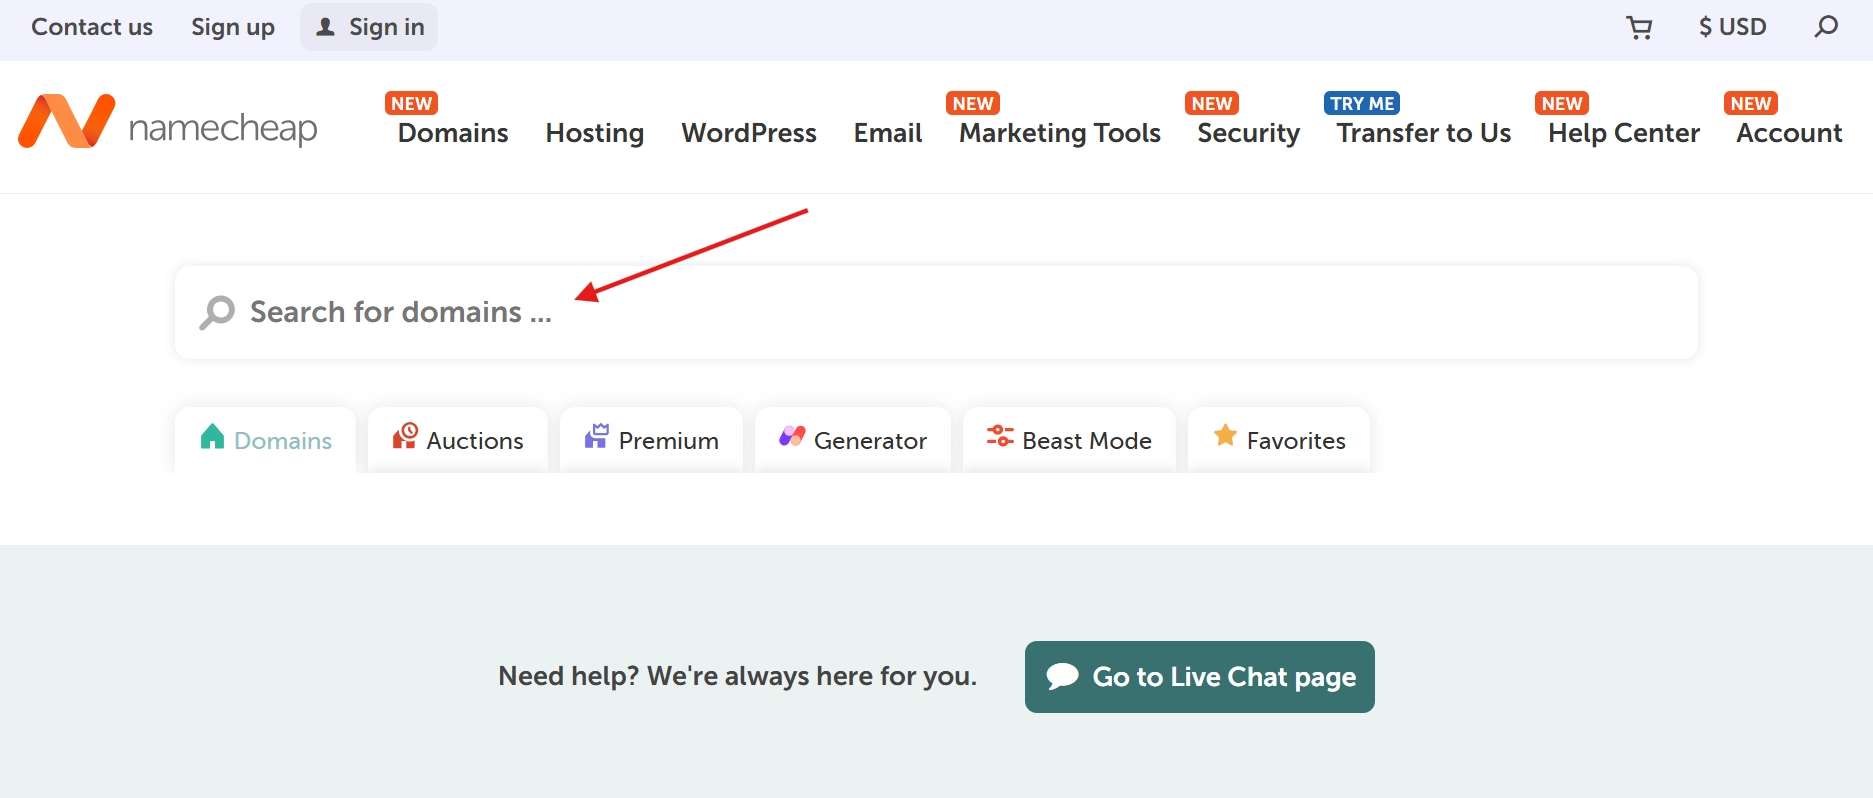This screenshot has width=1873, height=798.
Task: Click the Favorites star icon
Action: pos(1225,435)
